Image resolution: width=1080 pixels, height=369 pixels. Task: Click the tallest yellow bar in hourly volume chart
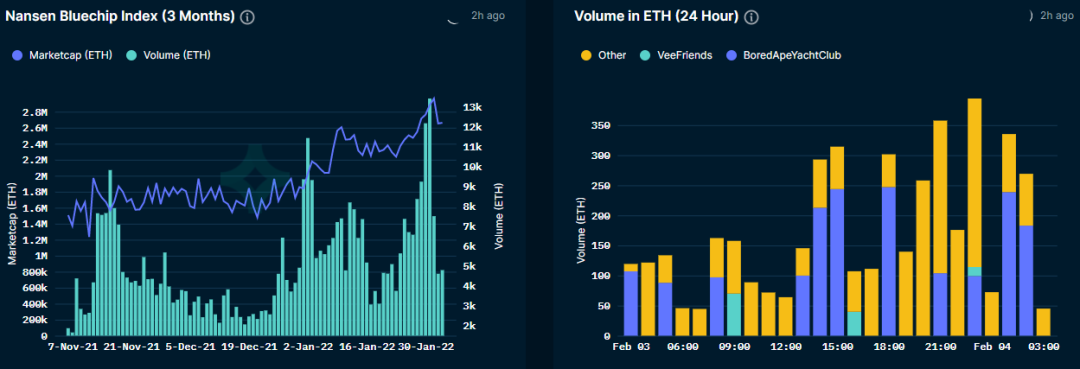pyautogui.click(x=974, y=182)
